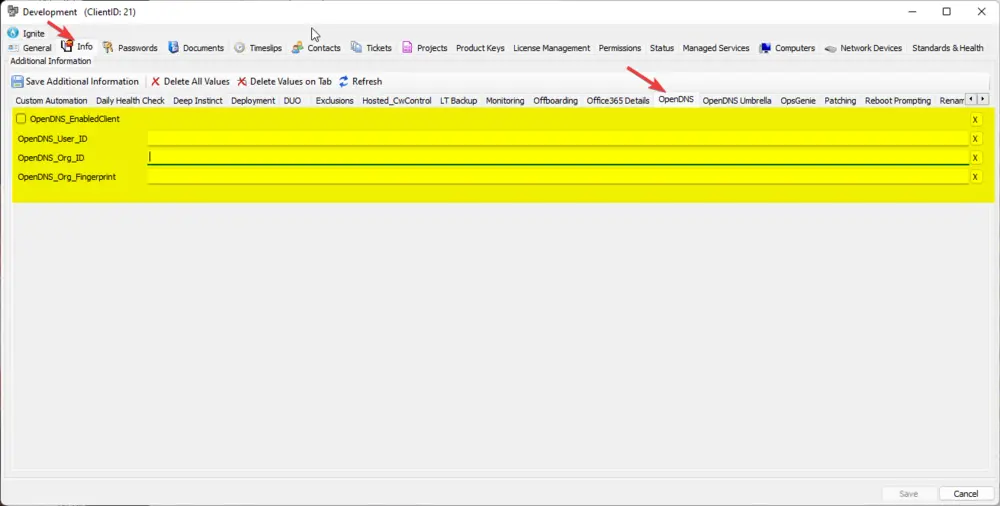Clear OpenDNS_Org_Fingerprint with its X button
Image resolution: width=1000 pixels, height=506 pixels.
[975, 177]
